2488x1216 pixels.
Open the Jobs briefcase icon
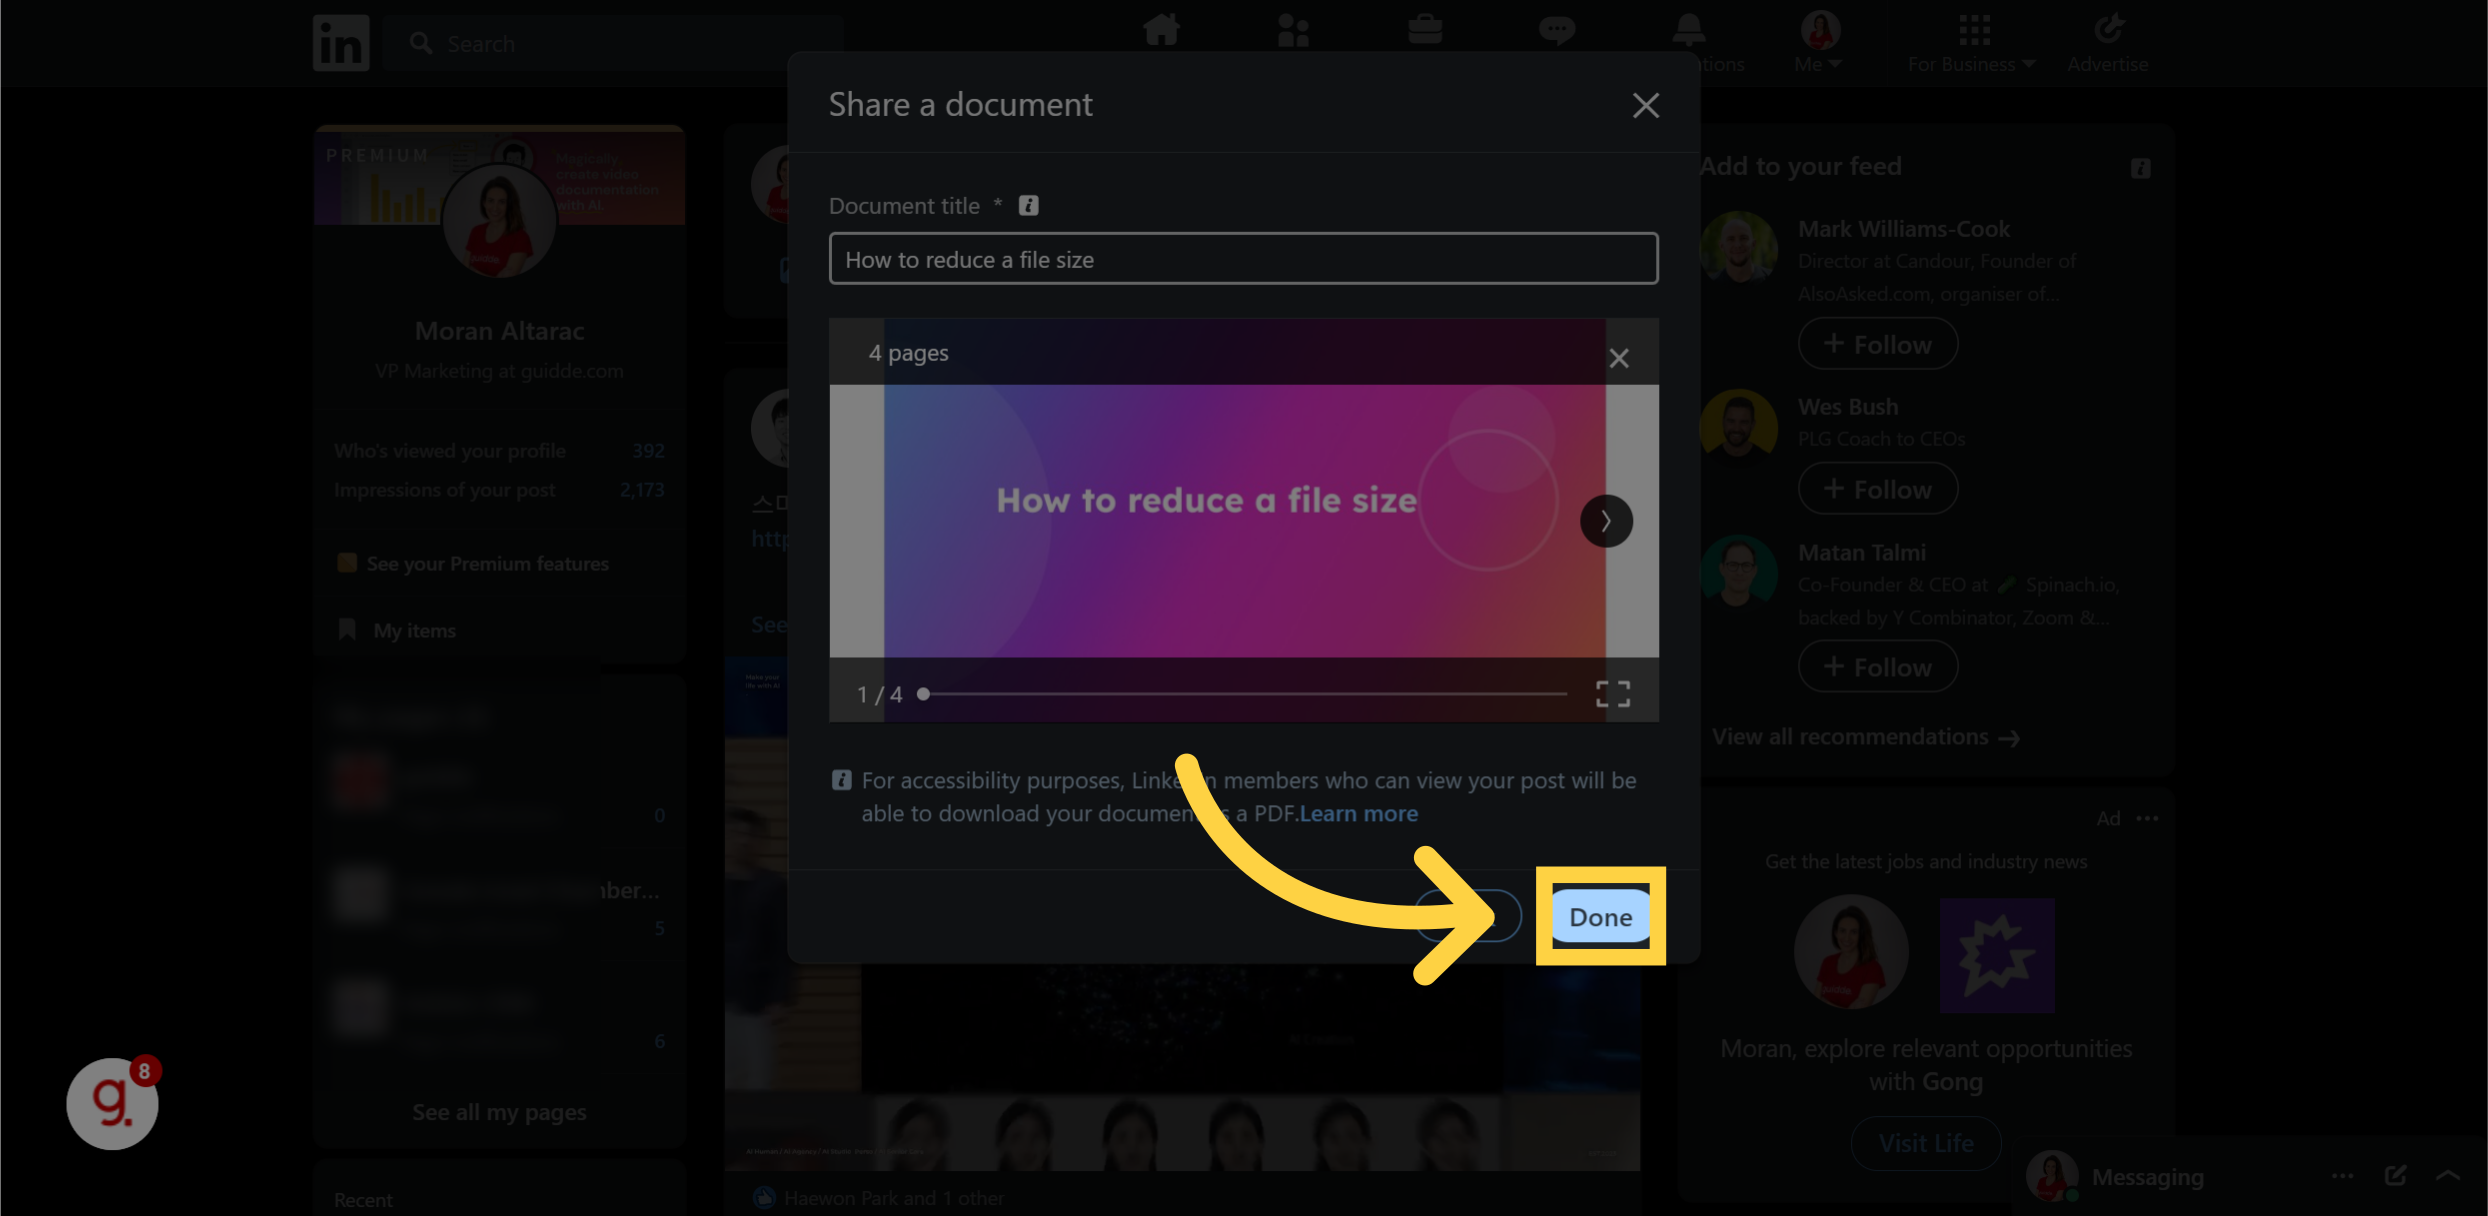[1425, 30]
